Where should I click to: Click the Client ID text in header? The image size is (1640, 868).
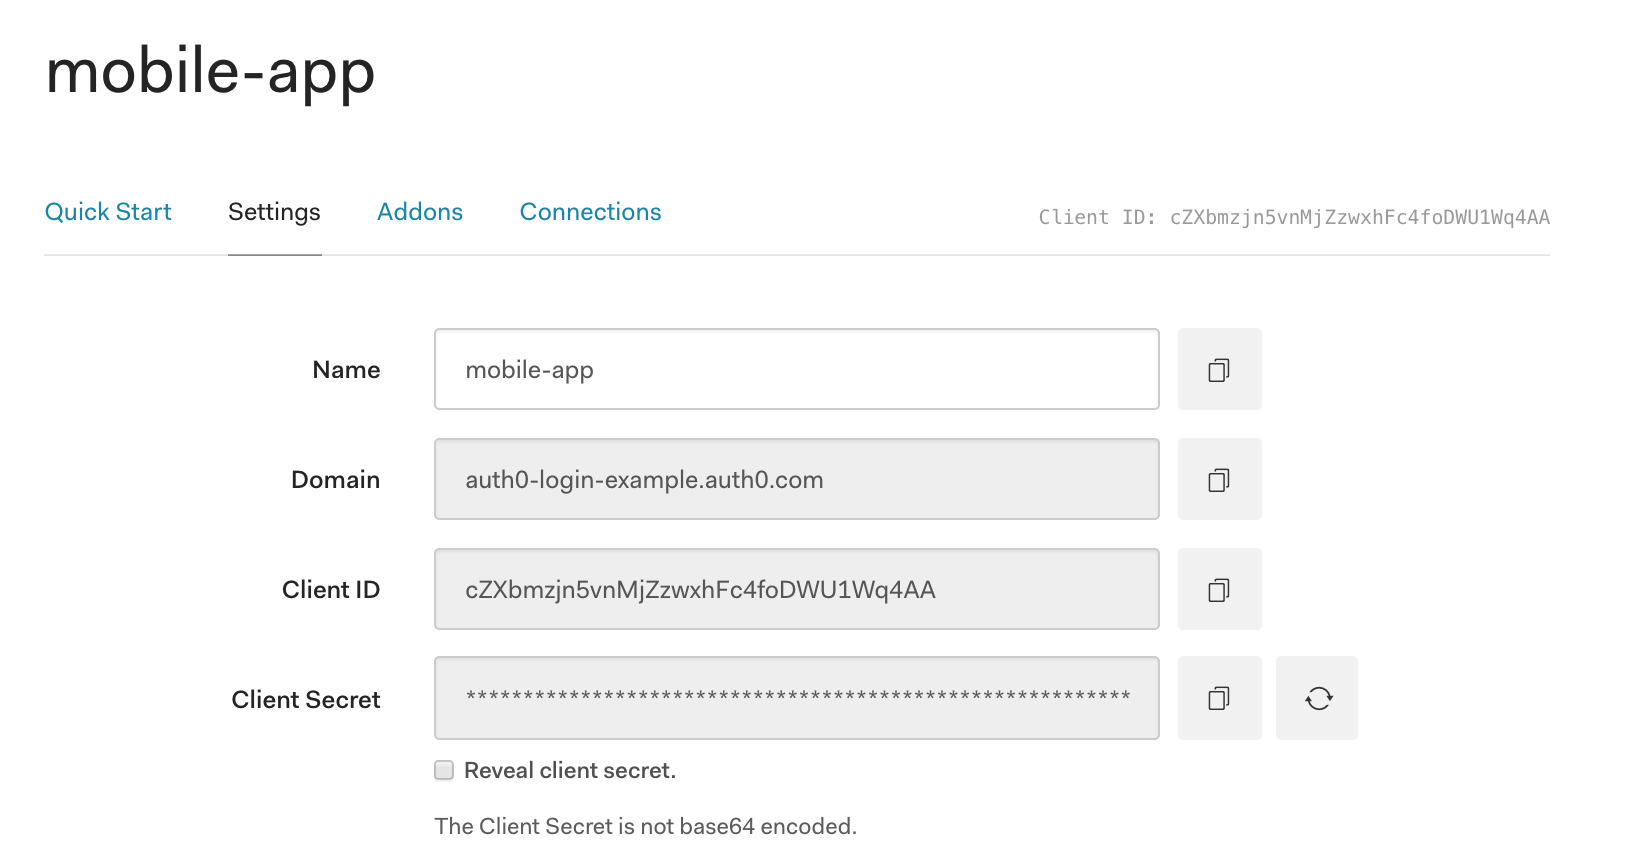point(1294,217)
